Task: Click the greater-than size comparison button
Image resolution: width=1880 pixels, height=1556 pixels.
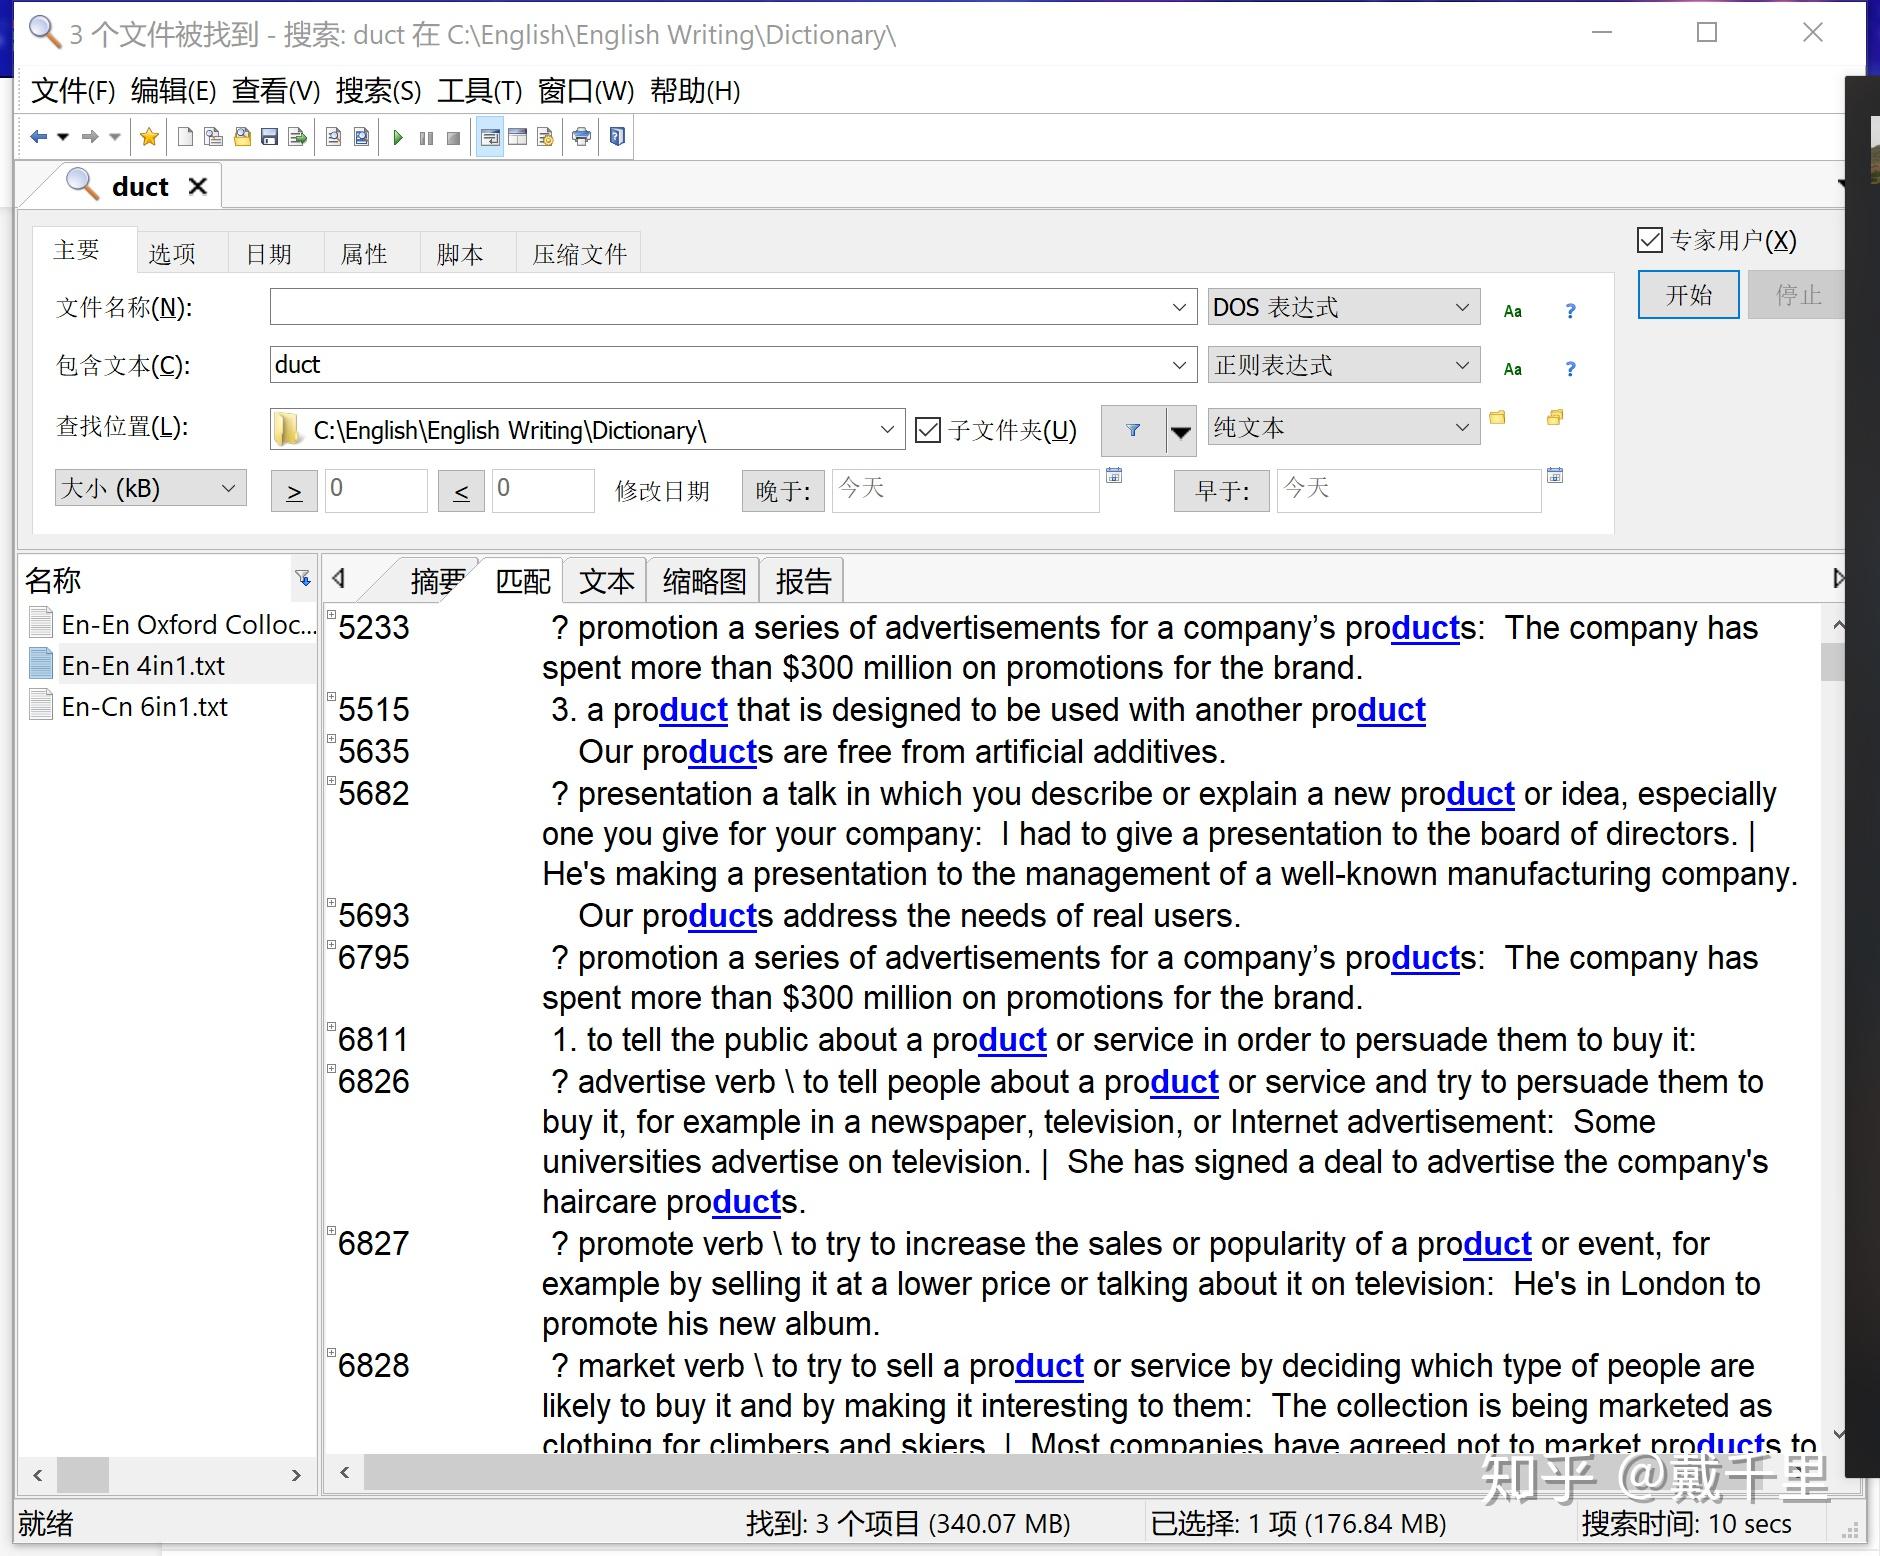Action: click(294, 491)
